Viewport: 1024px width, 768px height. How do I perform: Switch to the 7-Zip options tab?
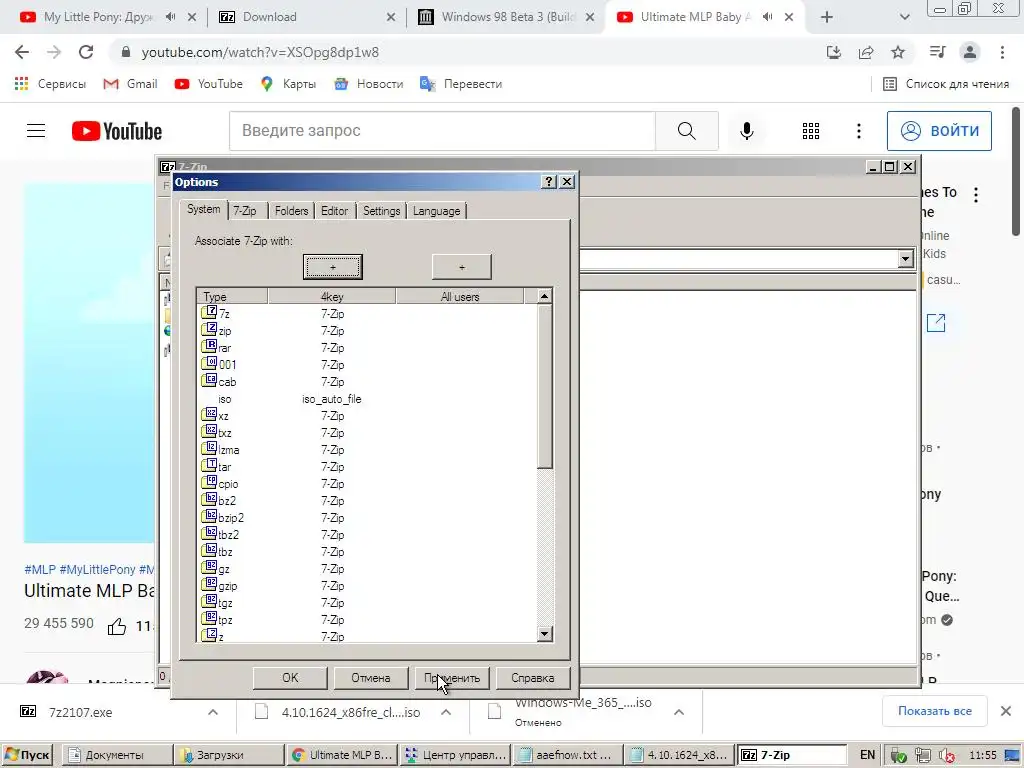[x=245, y=211]
